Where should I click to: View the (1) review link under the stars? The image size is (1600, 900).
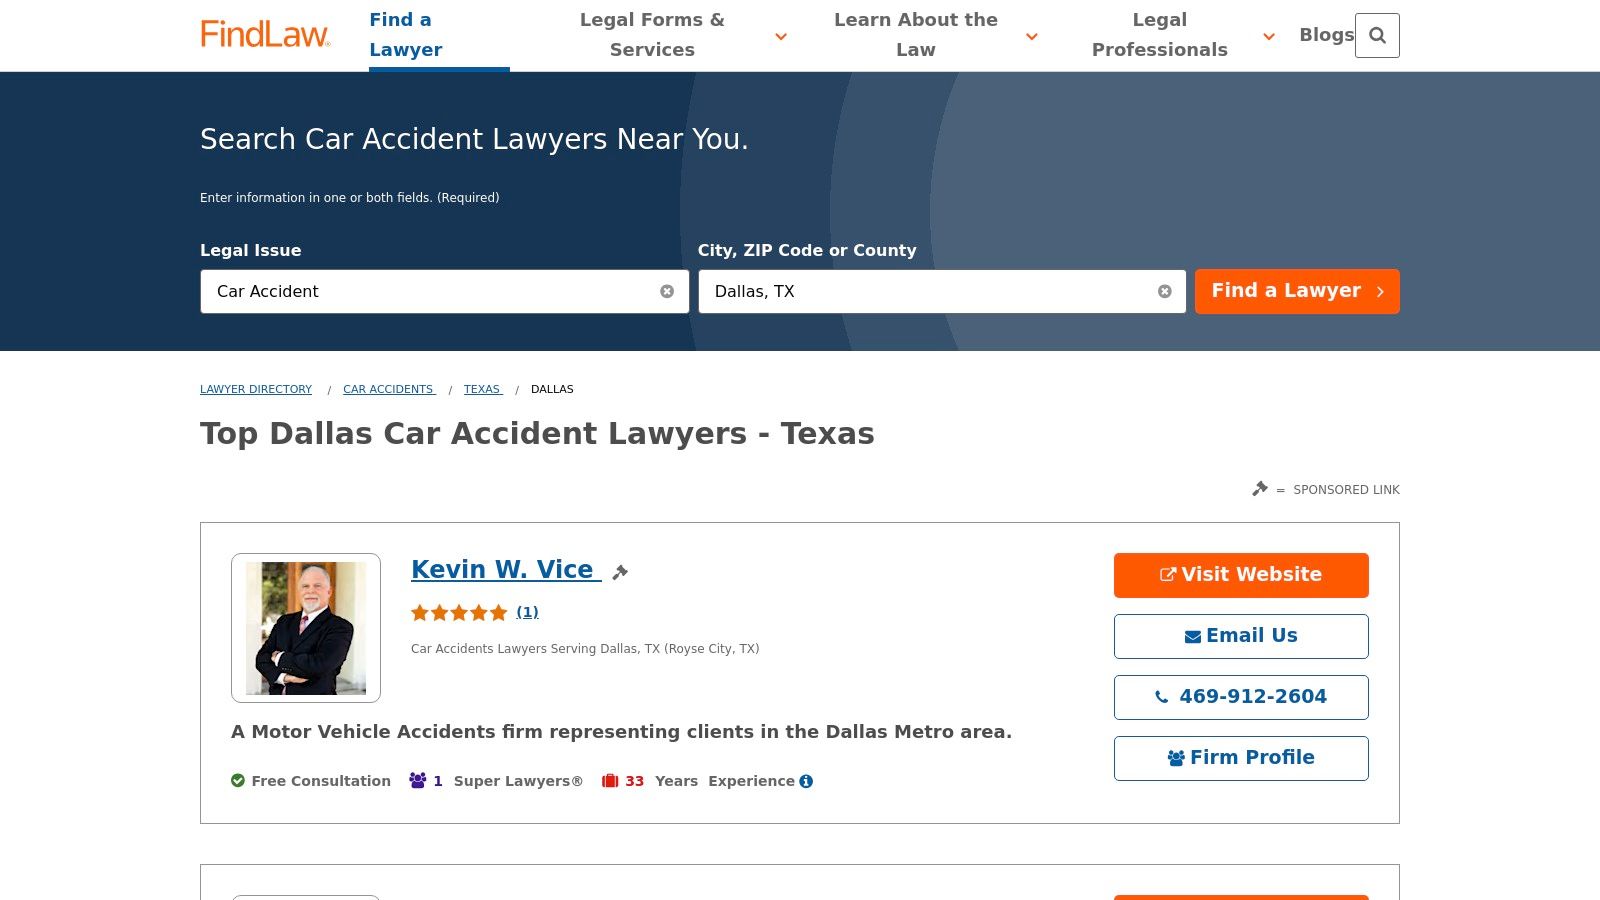528,612
